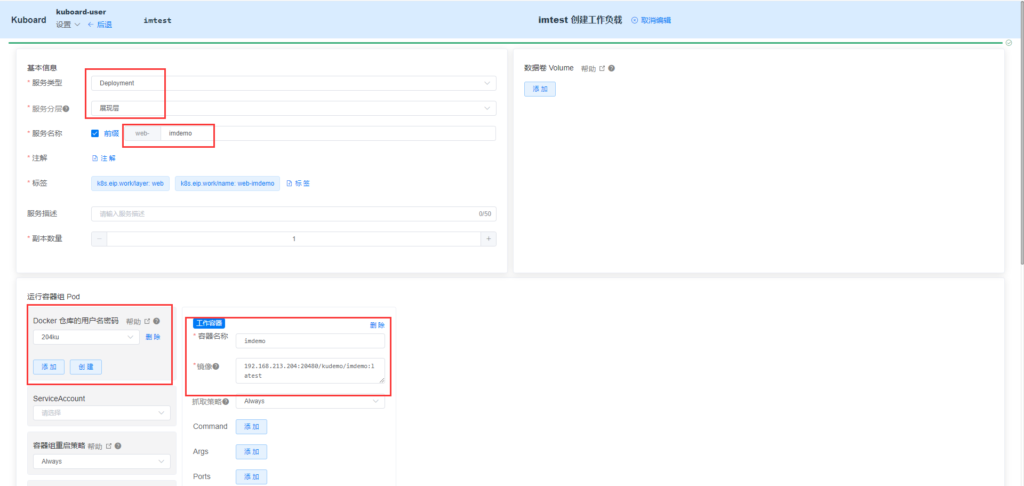This screenshot has height=486, width=1024.
Task: Click the help question icon beside 服务分层
Action: [x=66, y=108]
